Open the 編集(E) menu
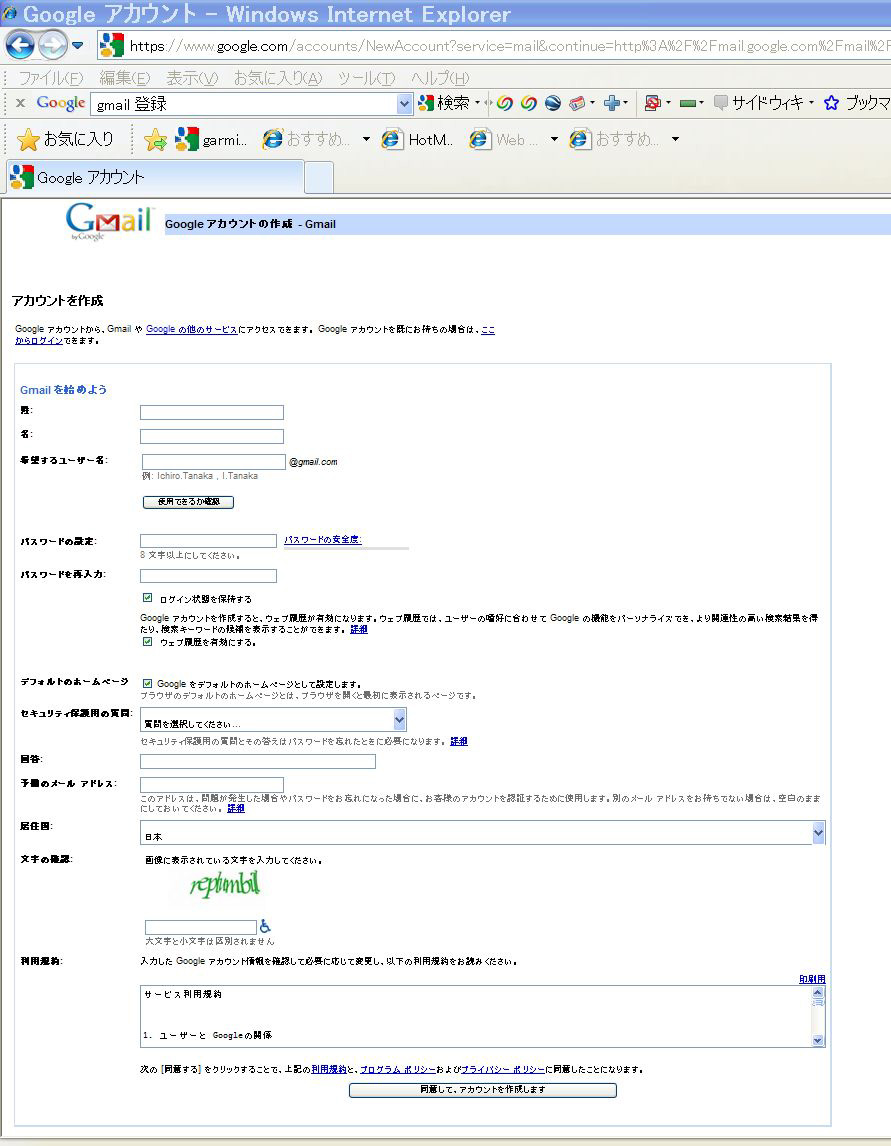Image resolution: width=891 pixels, height=1146 pixels. tap(124, 77)
